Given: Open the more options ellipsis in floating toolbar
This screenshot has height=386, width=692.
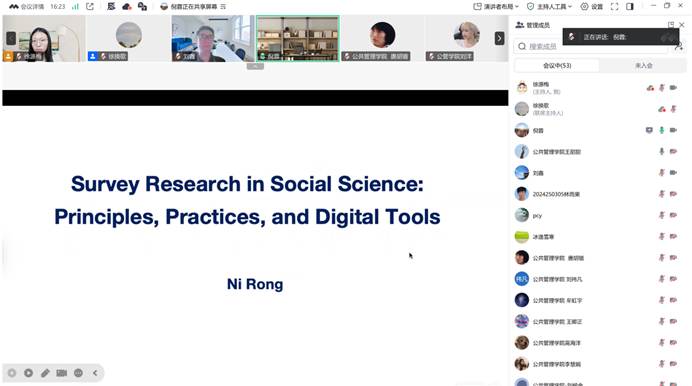Looking at the screenshot, I should 79,373.
